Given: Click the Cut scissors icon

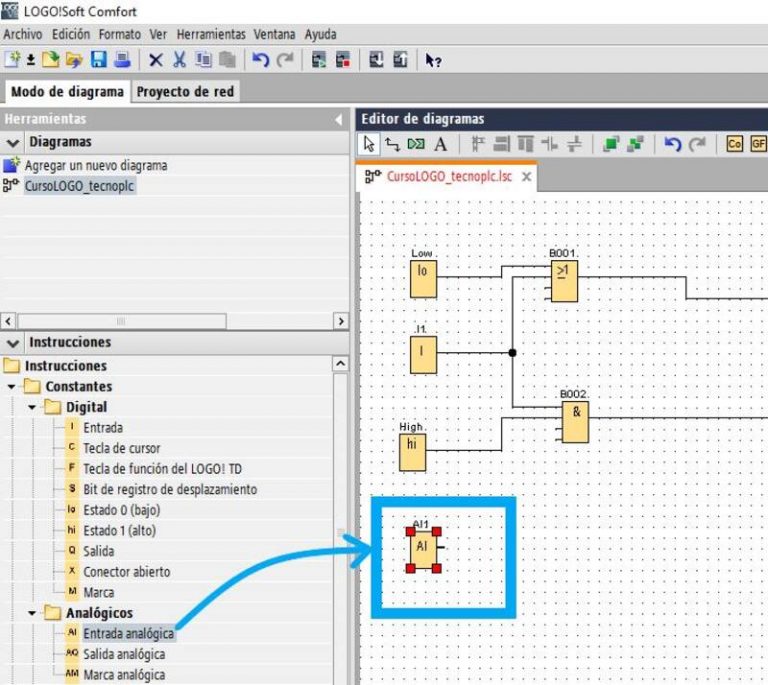Looking at the screenshot, I should 180,60.
